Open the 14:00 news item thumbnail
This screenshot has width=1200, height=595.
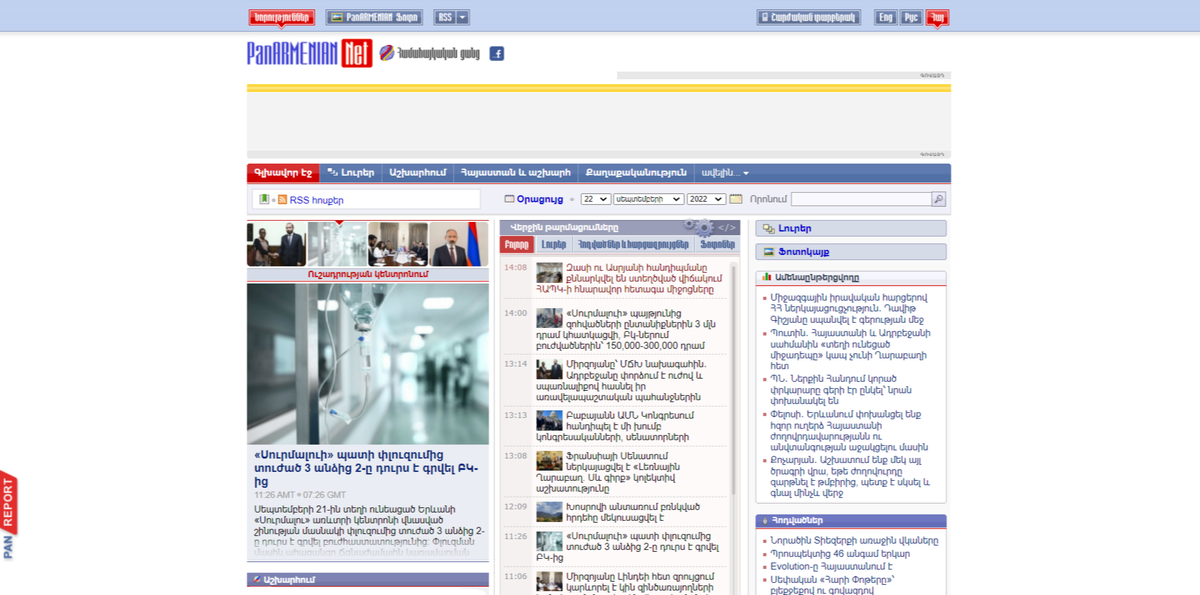(549, 318)
